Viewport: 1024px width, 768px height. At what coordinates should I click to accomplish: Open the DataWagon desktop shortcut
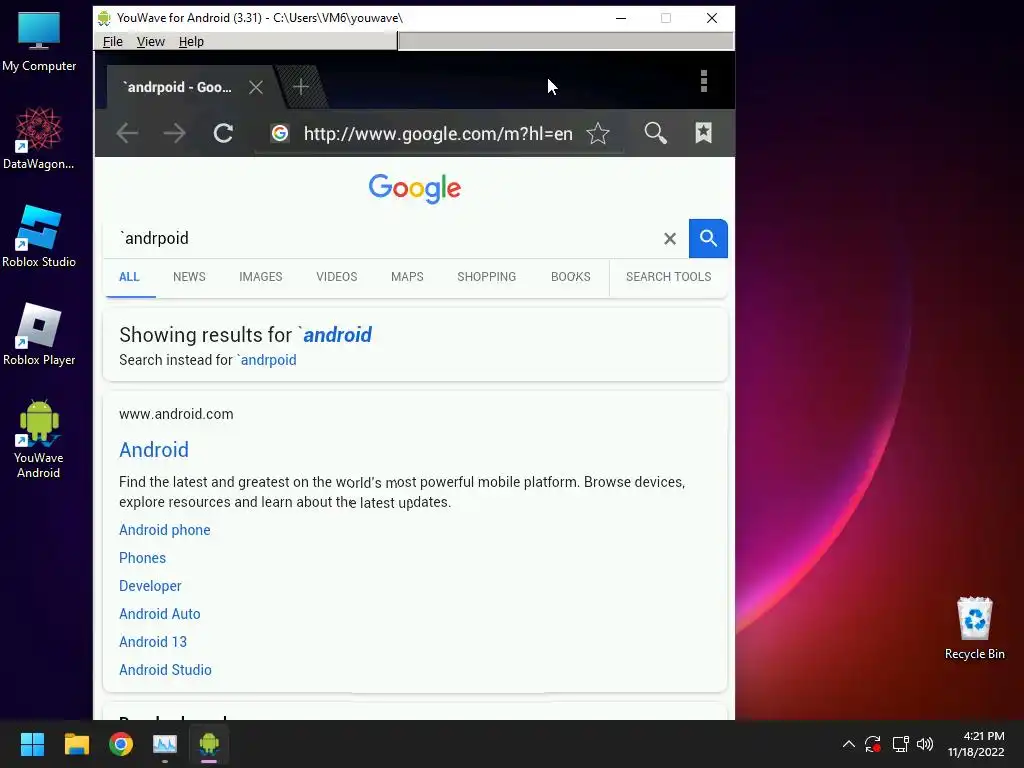pyautogui.click(x=39, y=139)
